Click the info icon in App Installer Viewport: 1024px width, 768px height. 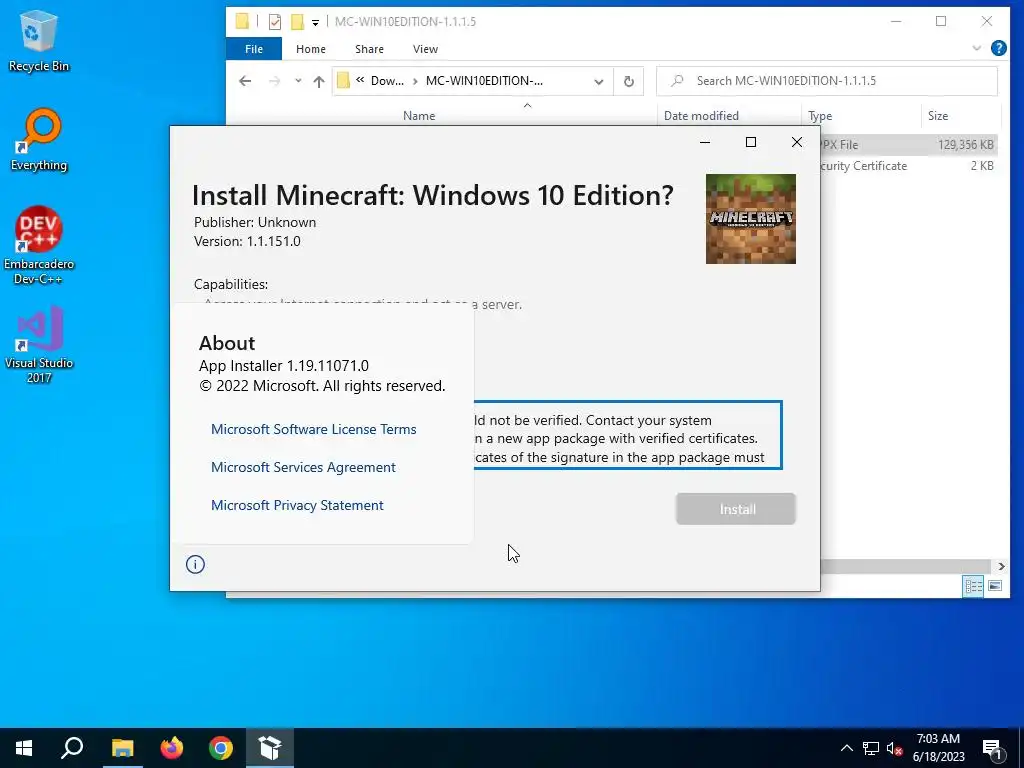(x=195, y=564)
